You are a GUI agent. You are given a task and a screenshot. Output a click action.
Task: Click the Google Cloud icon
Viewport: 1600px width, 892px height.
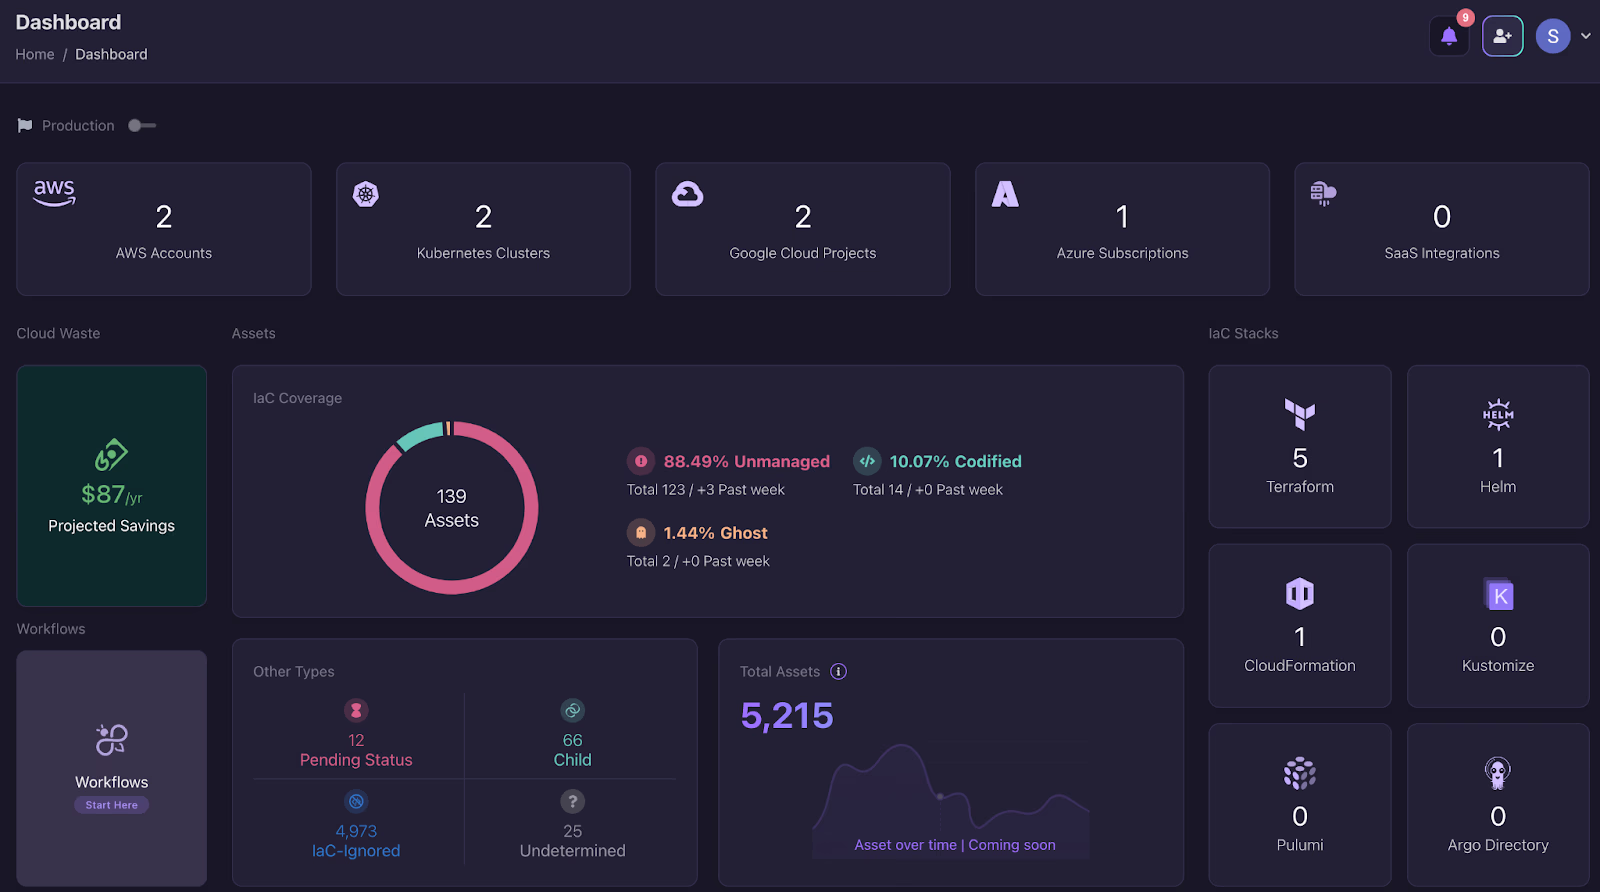pos(687,194)
